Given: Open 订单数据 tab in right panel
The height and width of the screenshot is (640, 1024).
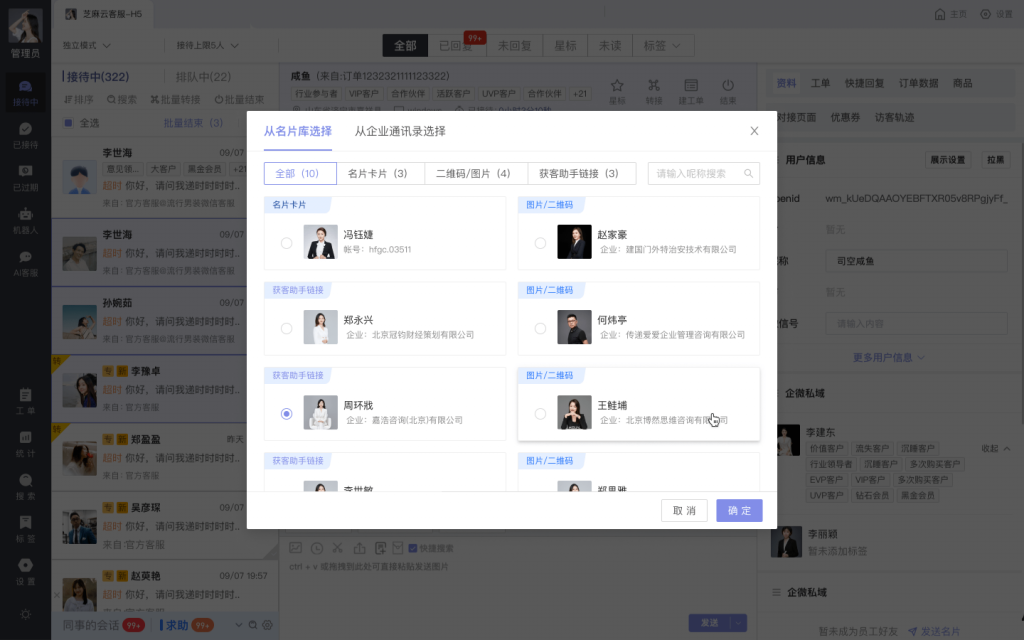Looking at the screenshot, I should tap(918, 83).
